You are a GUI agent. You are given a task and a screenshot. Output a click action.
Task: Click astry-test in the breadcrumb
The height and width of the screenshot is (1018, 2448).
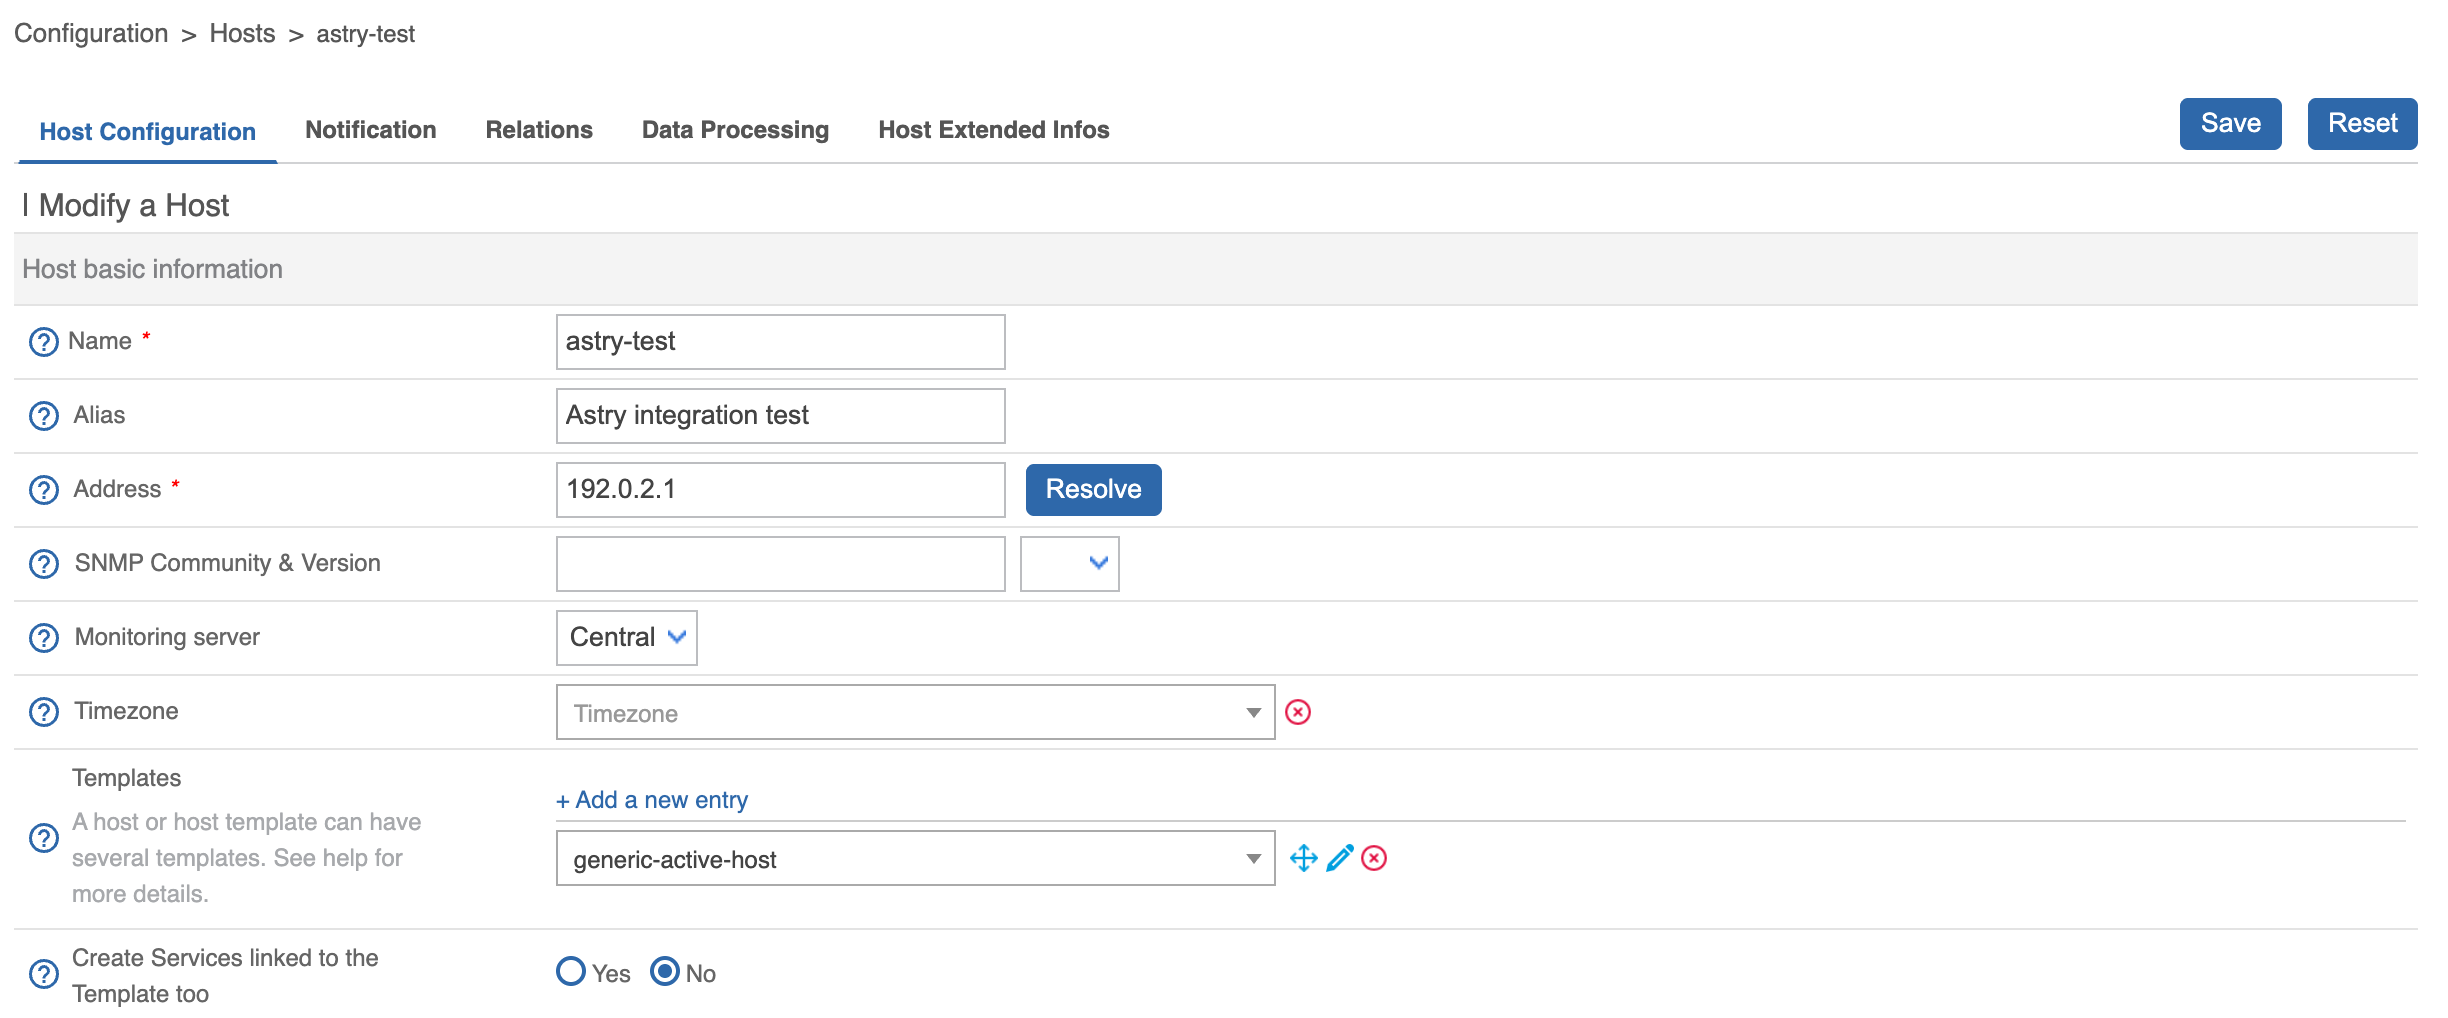pyautogui.click(x=366, y=35)
